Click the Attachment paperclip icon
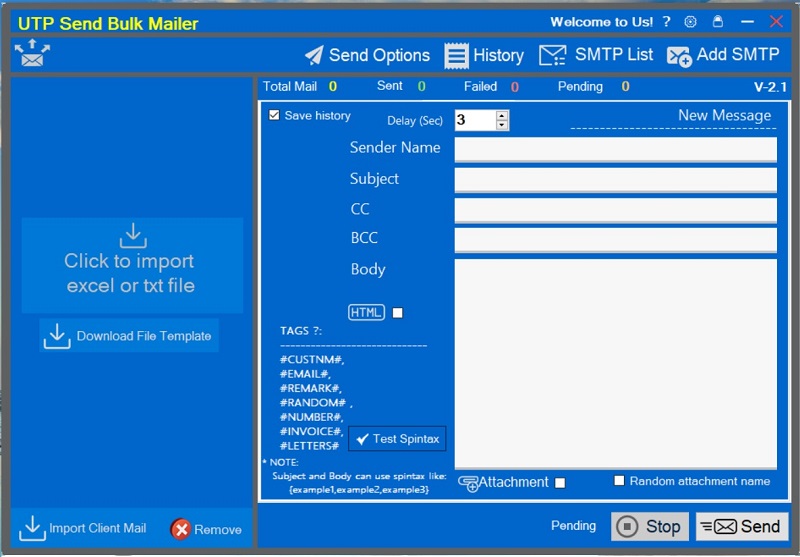The image size is (800, 557). [468, 484]
